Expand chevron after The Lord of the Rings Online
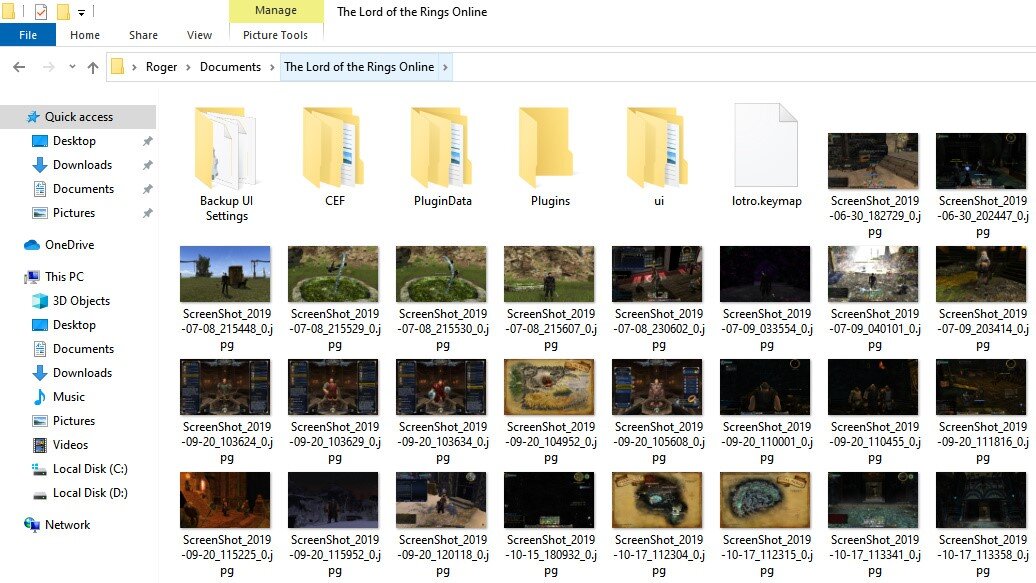The height and width of the screenshot is (583, 1036). 445,67
